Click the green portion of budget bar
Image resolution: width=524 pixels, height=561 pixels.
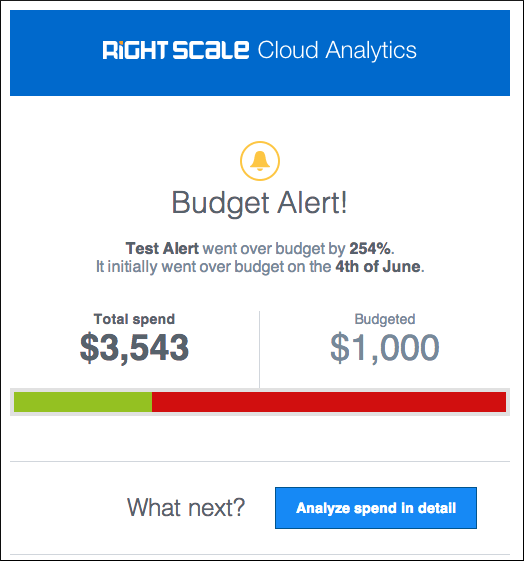pos(83,402)
